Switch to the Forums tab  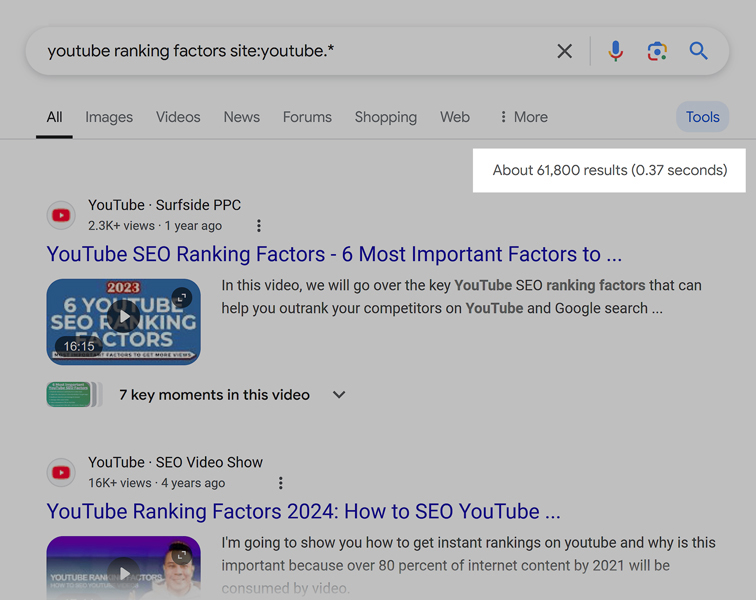point(307,117)
